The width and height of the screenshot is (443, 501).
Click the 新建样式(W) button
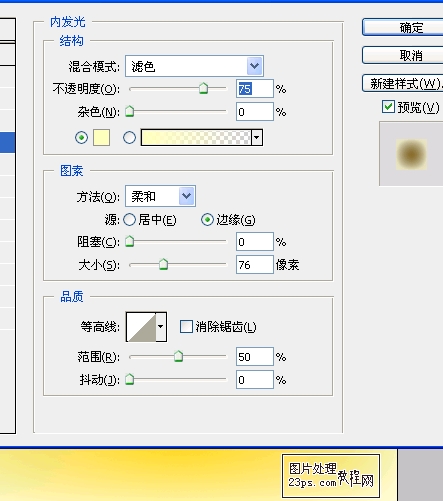(403, 83)
